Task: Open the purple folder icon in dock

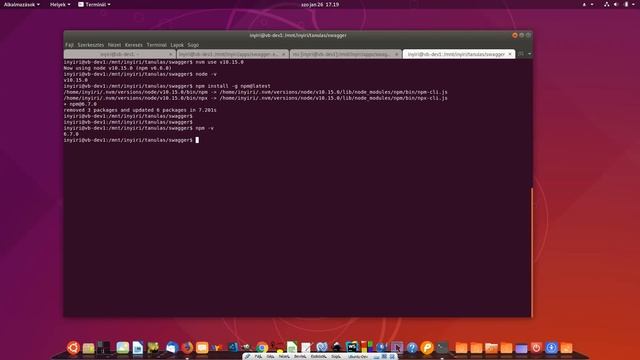Action: (521, 349)
